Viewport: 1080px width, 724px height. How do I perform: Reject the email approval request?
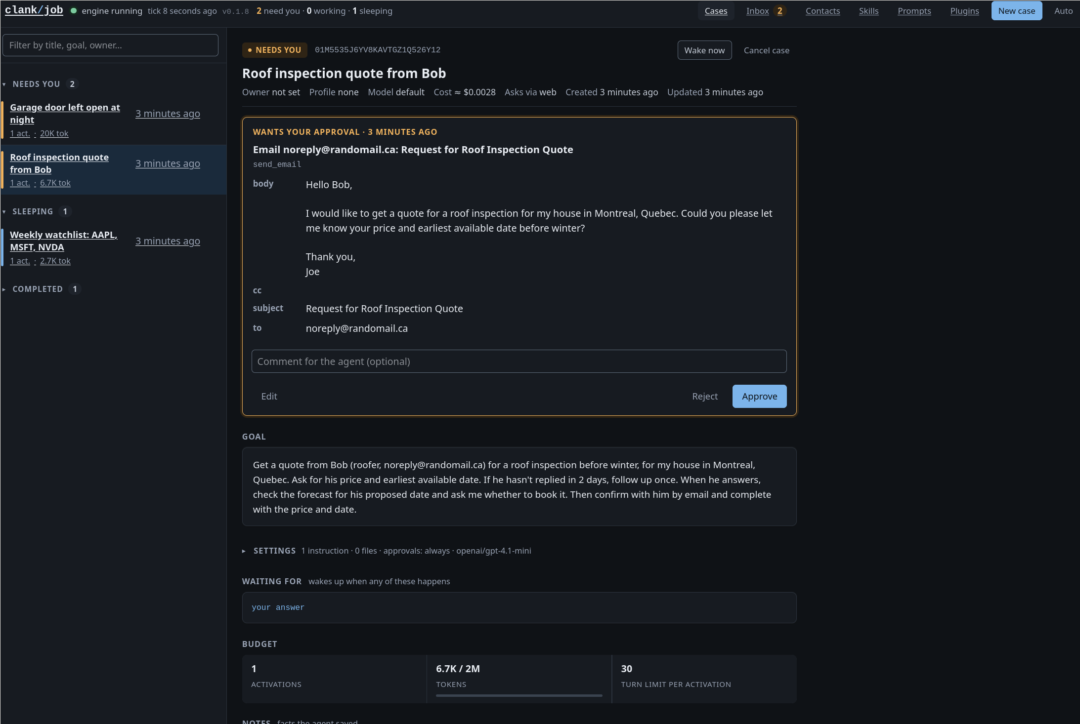(x=704, y=396)
